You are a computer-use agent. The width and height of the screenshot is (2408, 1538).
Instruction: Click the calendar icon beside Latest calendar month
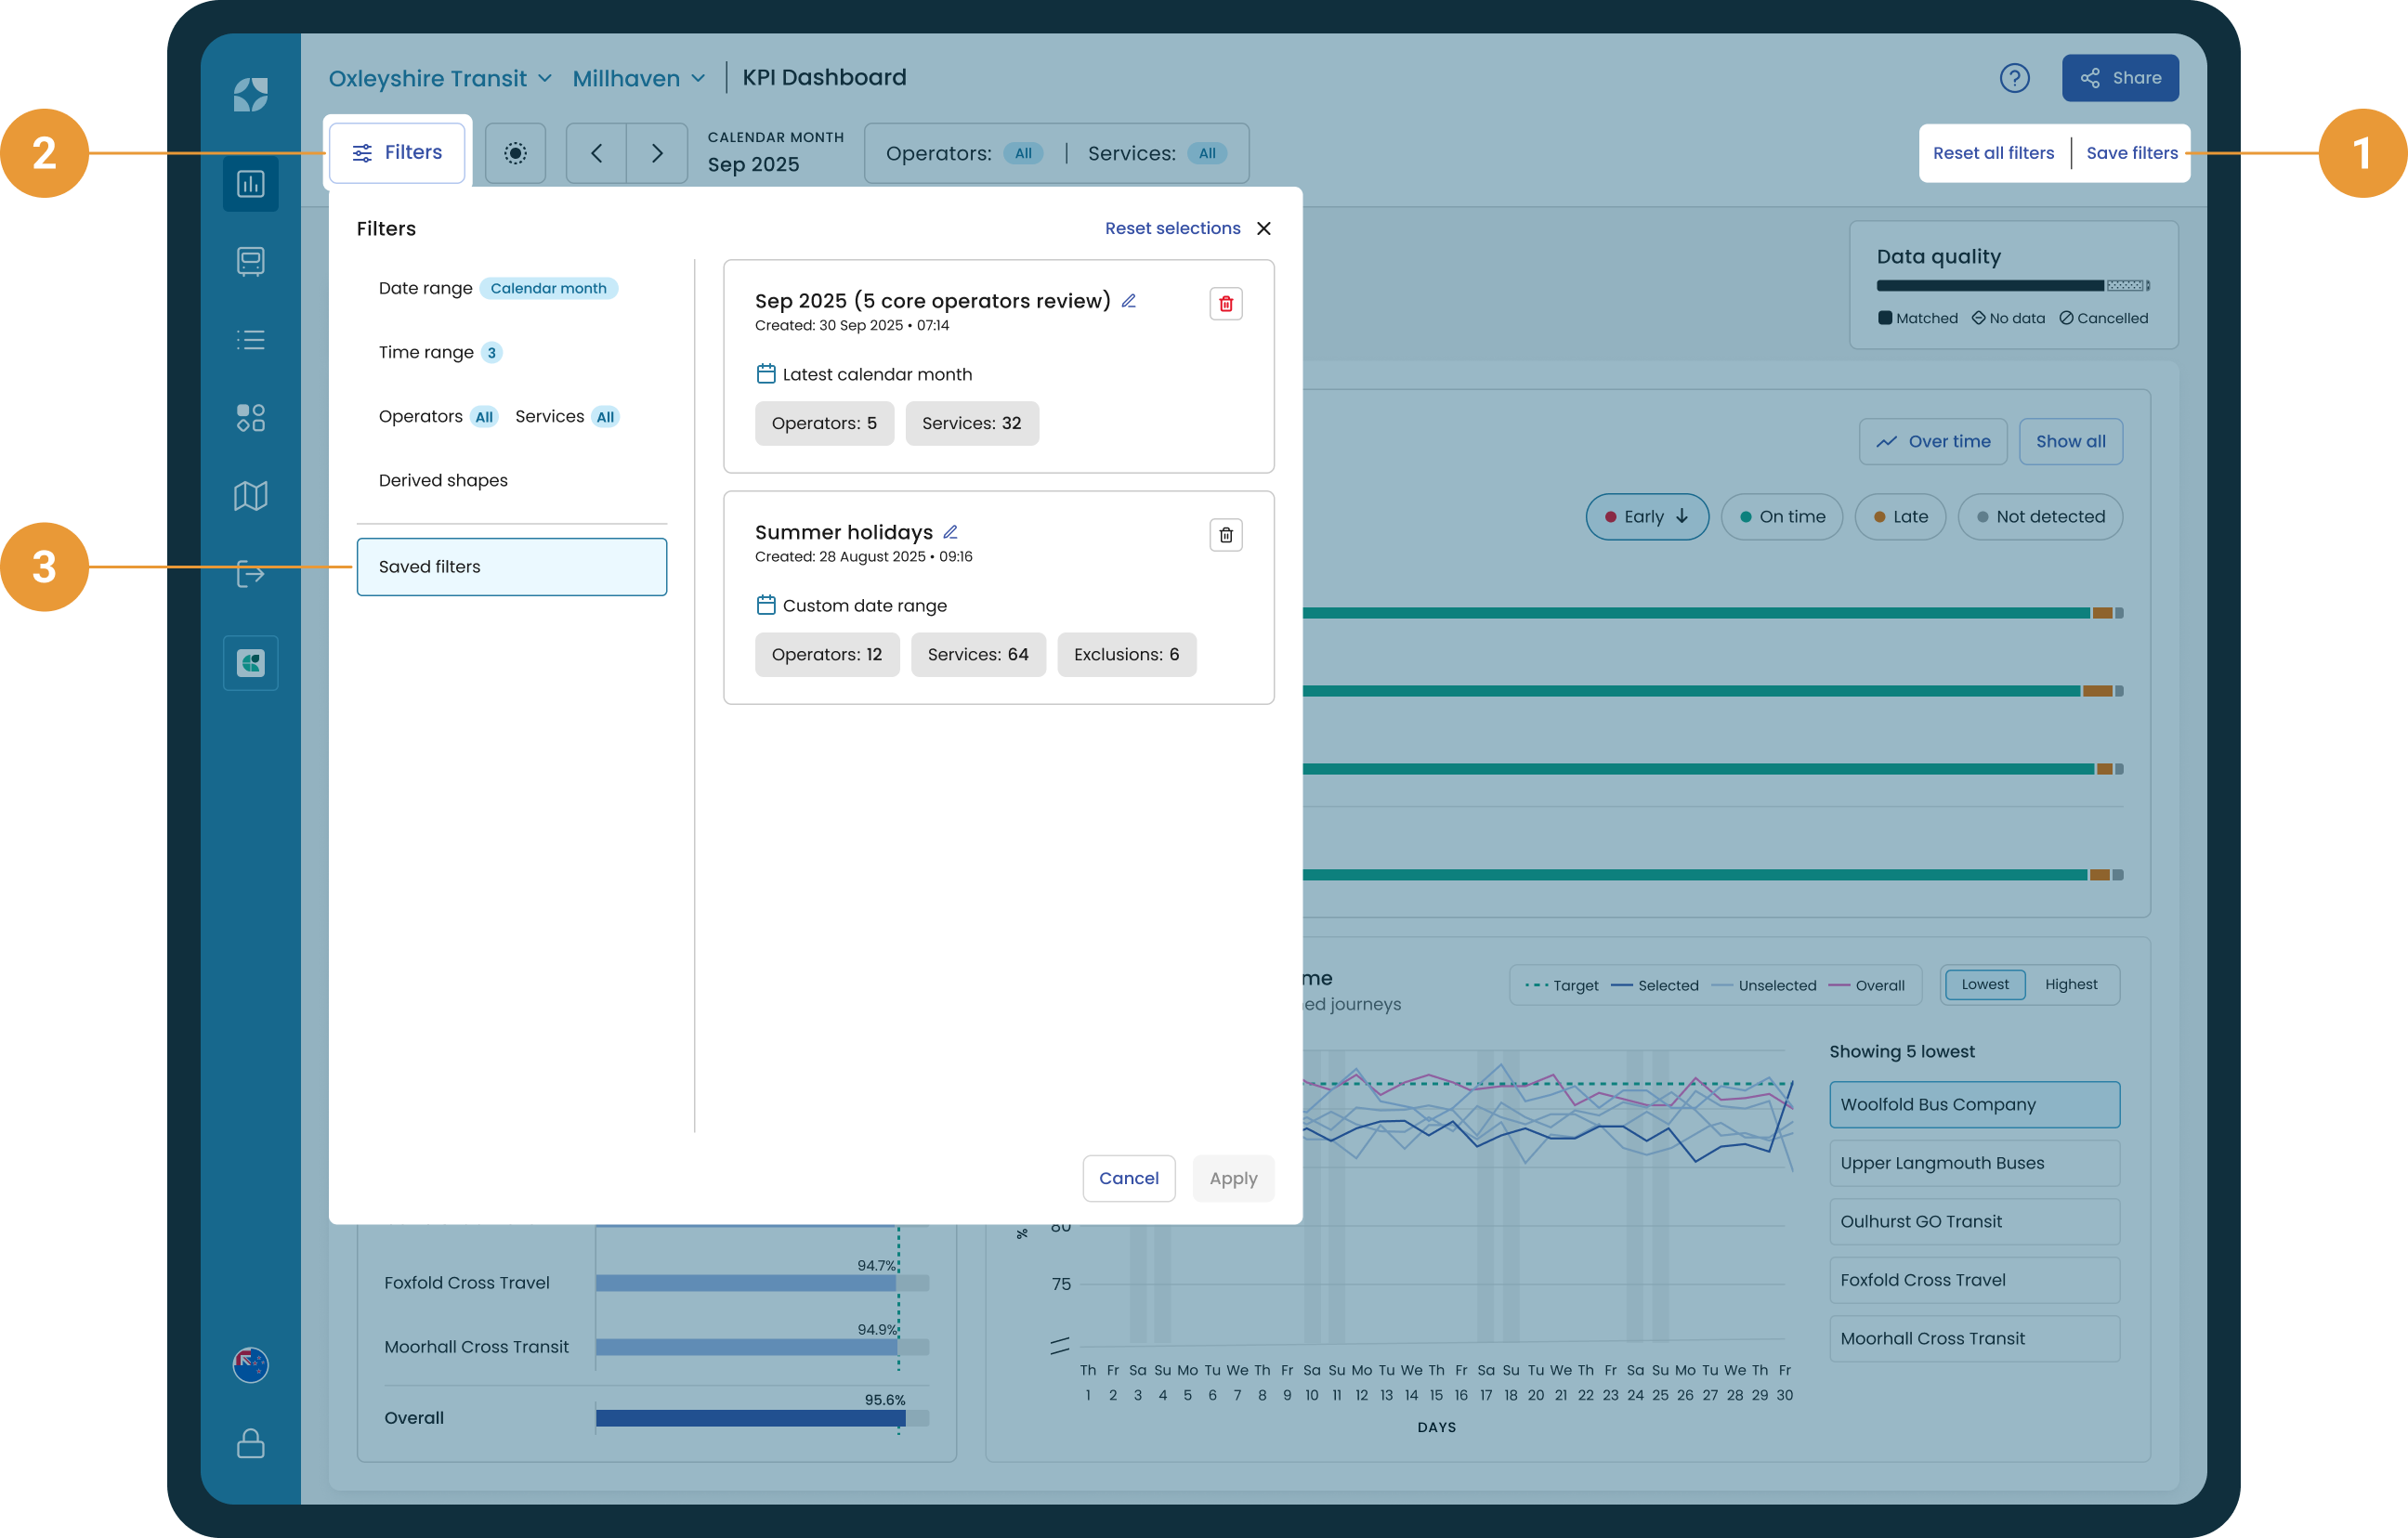point(766,374)
